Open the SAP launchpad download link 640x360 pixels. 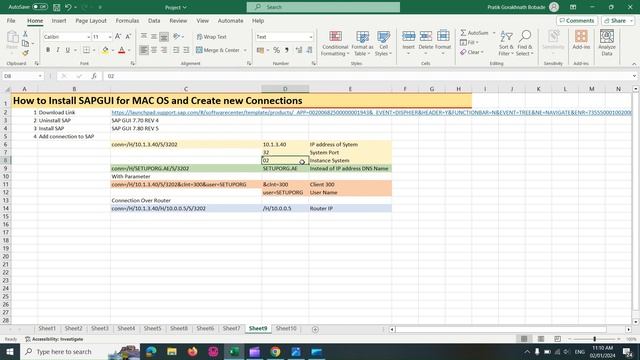(x=371, y=112)
